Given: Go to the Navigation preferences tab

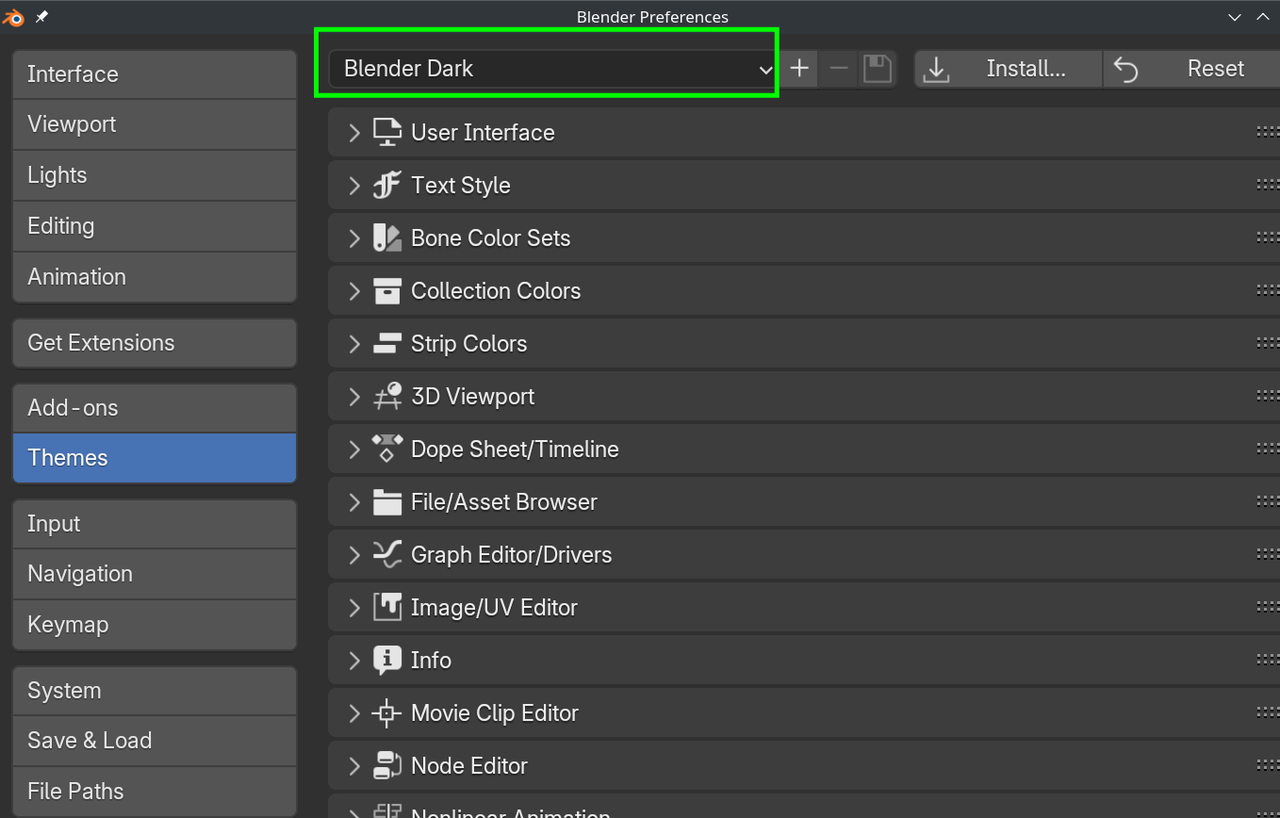Looking at the screenshot, I should [x=155, y=574].
